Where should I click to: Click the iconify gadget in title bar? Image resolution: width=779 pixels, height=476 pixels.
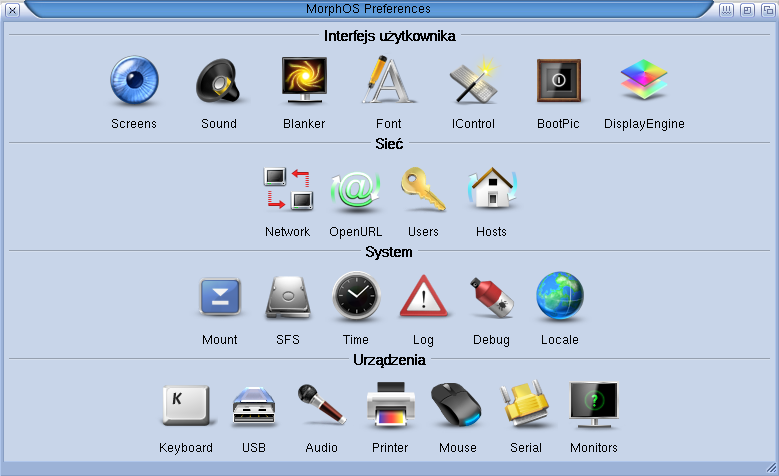pyautogui.click(x=726, y=10)
